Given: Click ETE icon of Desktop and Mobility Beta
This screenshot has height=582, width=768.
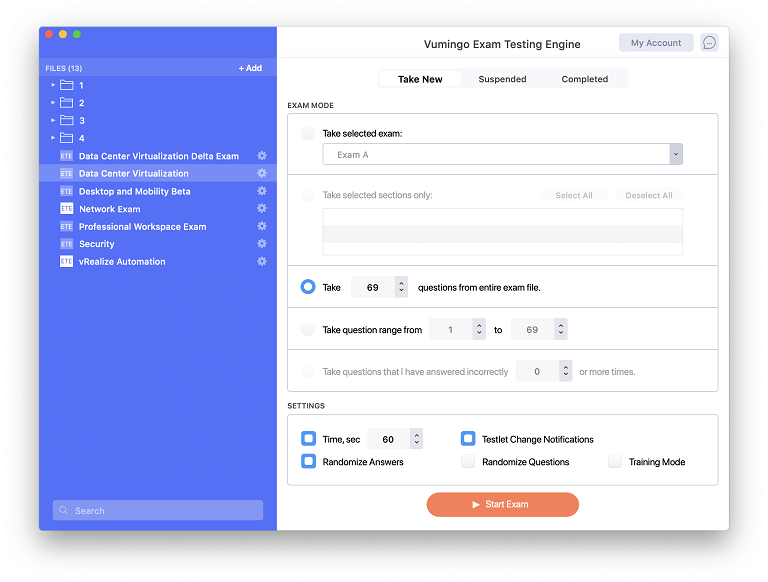Looking at the screenshot, I should [67, 191].
